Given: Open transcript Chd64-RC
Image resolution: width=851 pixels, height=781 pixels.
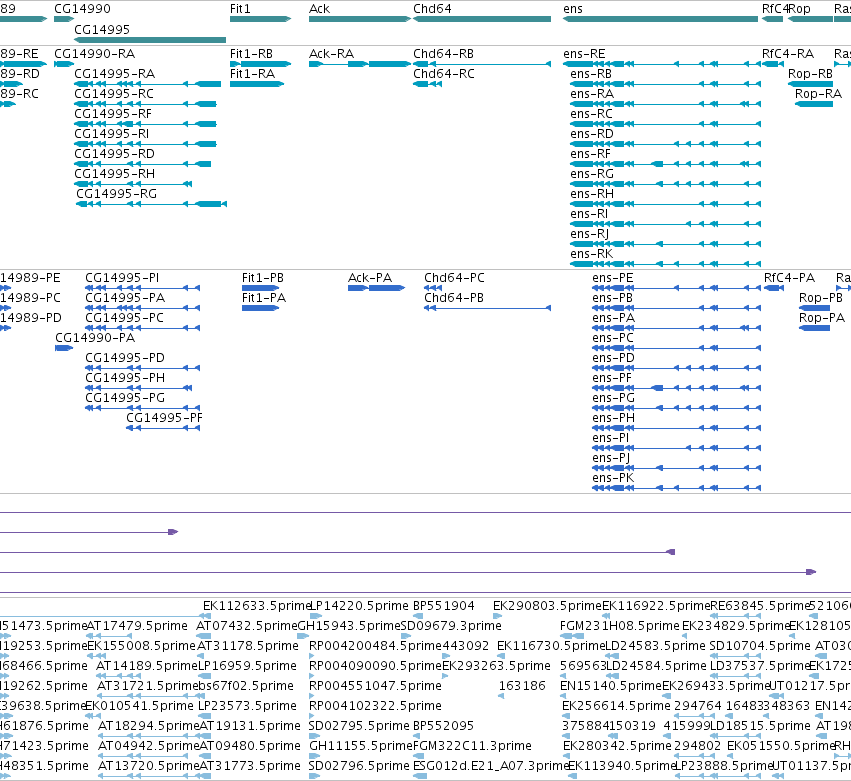Looking at the screenshot, I should 443,74.
